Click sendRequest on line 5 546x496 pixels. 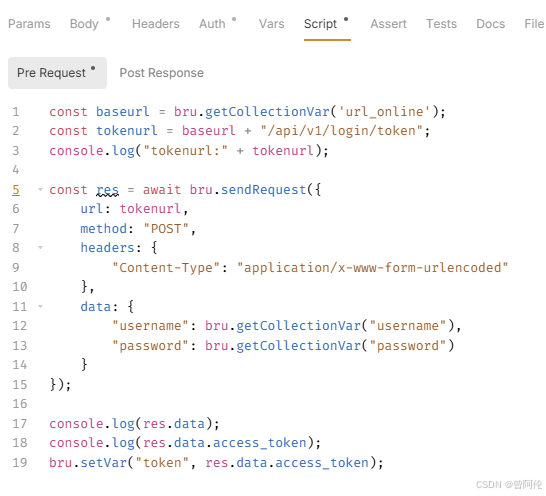coord(263,190)
